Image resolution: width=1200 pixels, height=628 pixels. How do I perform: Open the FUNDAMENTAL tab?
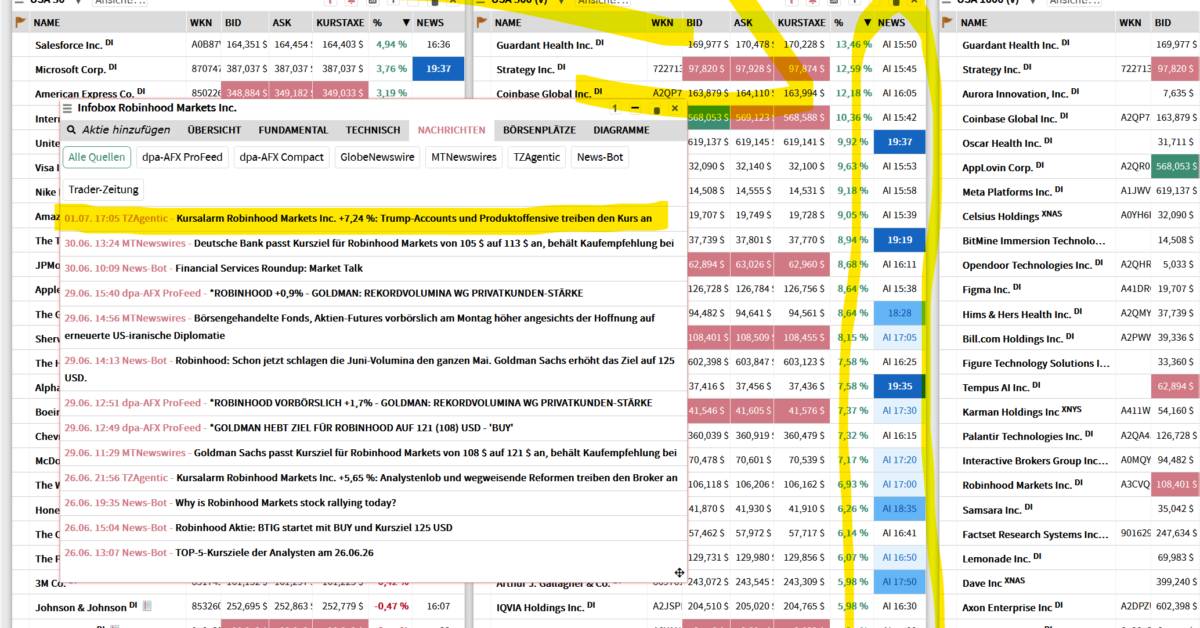(293, 130)
